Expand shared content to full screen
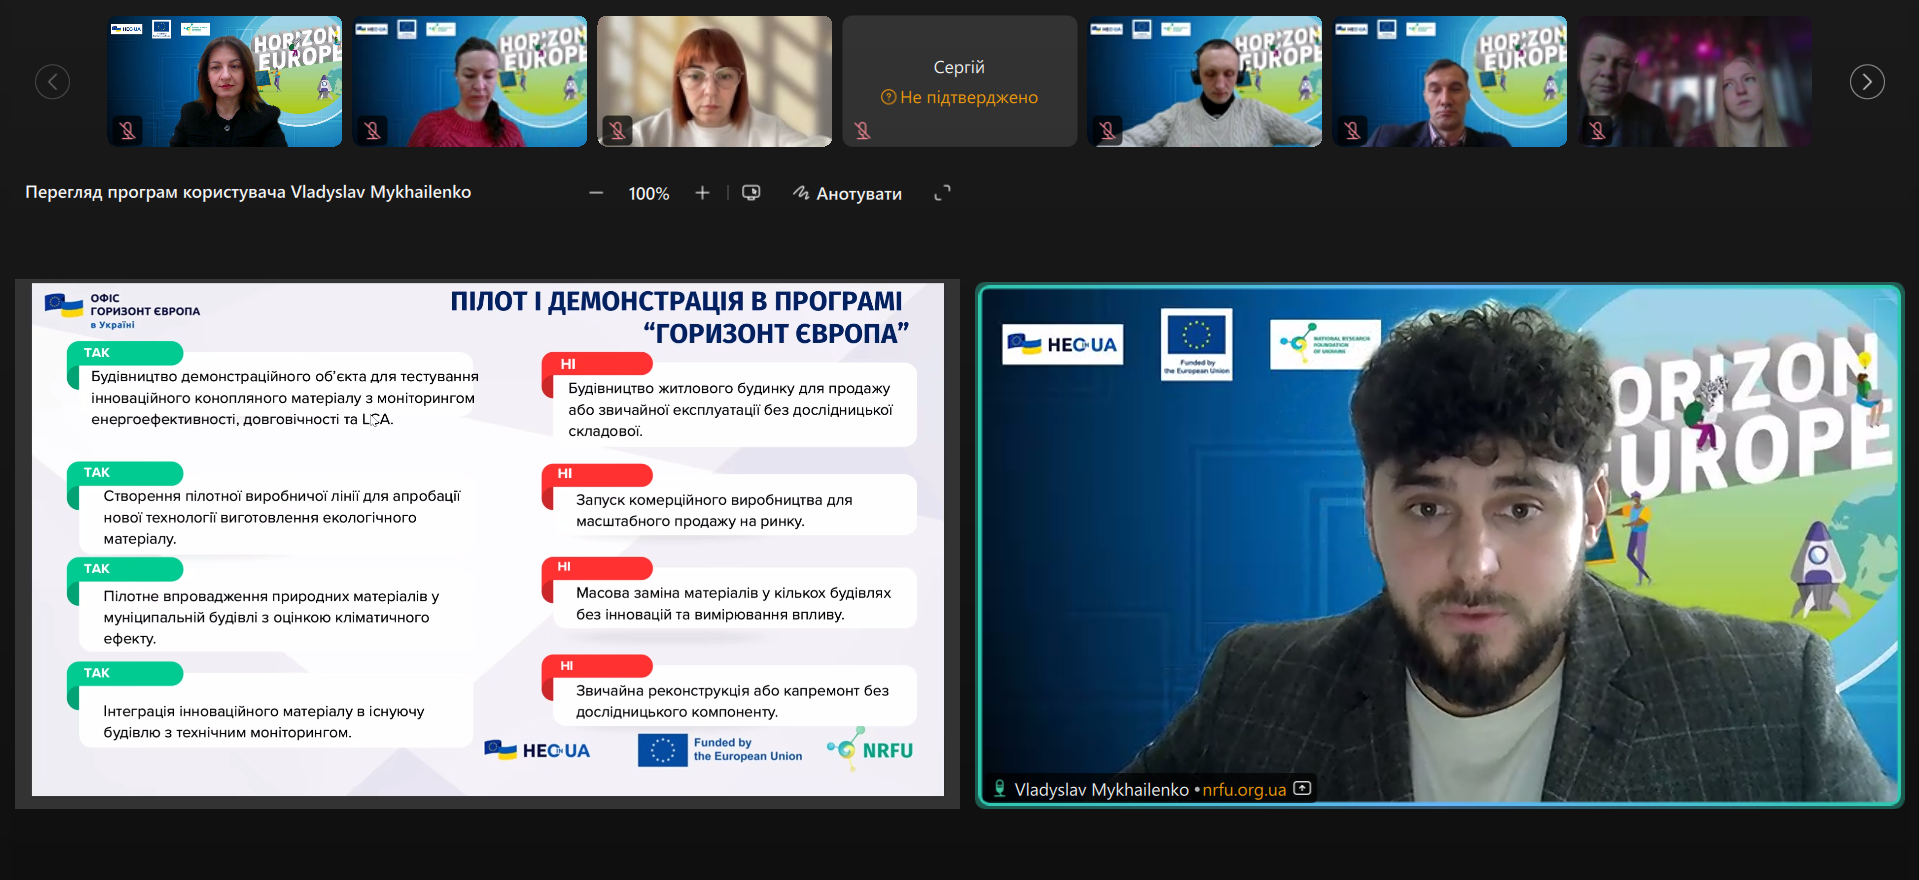The width and height of the screenshot is (1919, 880). tap(942, 193)
